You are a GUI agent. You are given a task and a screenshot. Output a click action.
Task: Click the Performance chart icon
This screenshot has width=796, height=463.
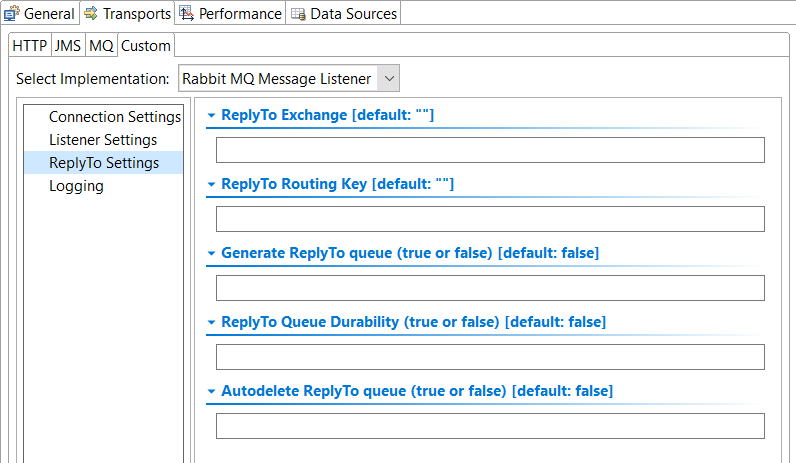click(187, 14)
